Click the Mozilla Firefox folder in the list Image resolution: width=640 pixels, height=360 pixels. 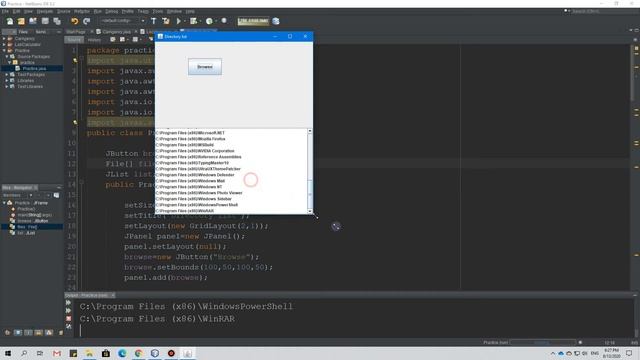point(191,139)
